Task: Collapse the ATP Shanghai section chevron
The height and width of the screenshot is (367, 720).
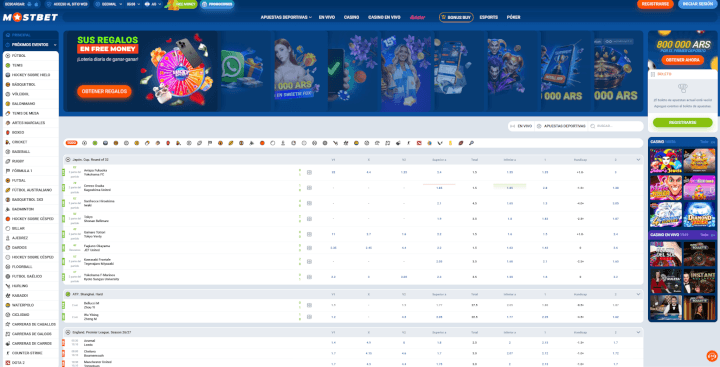Action: (638, 294)
